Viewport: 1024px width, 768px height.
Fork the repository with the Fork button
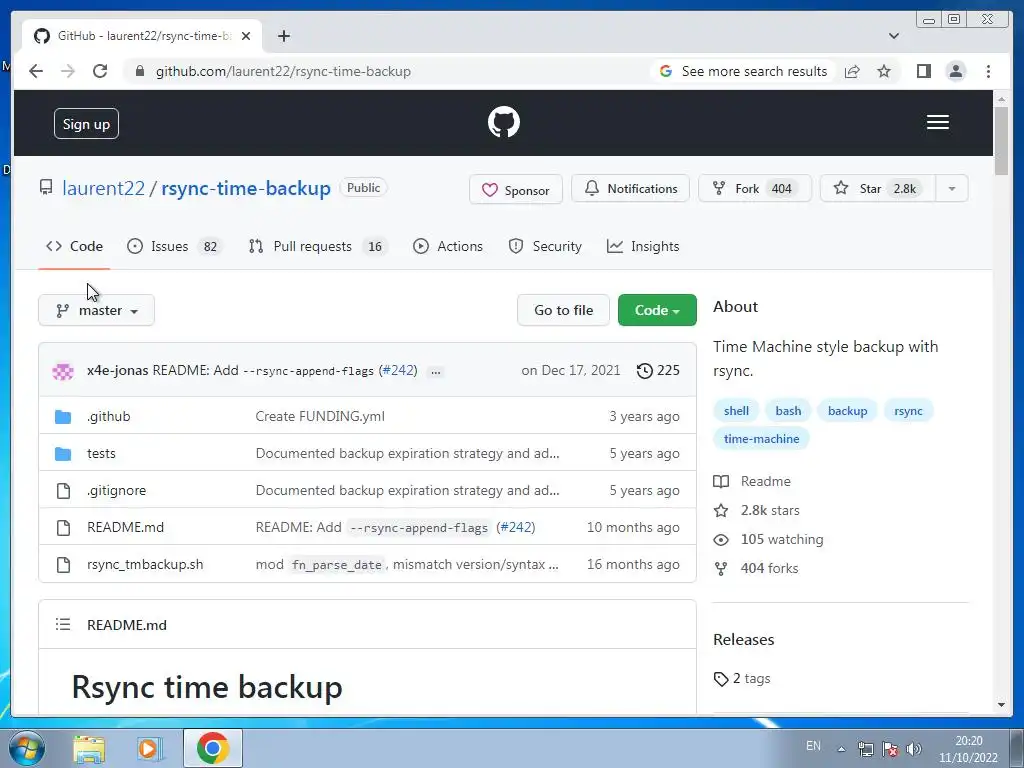(x=755, y=189)
